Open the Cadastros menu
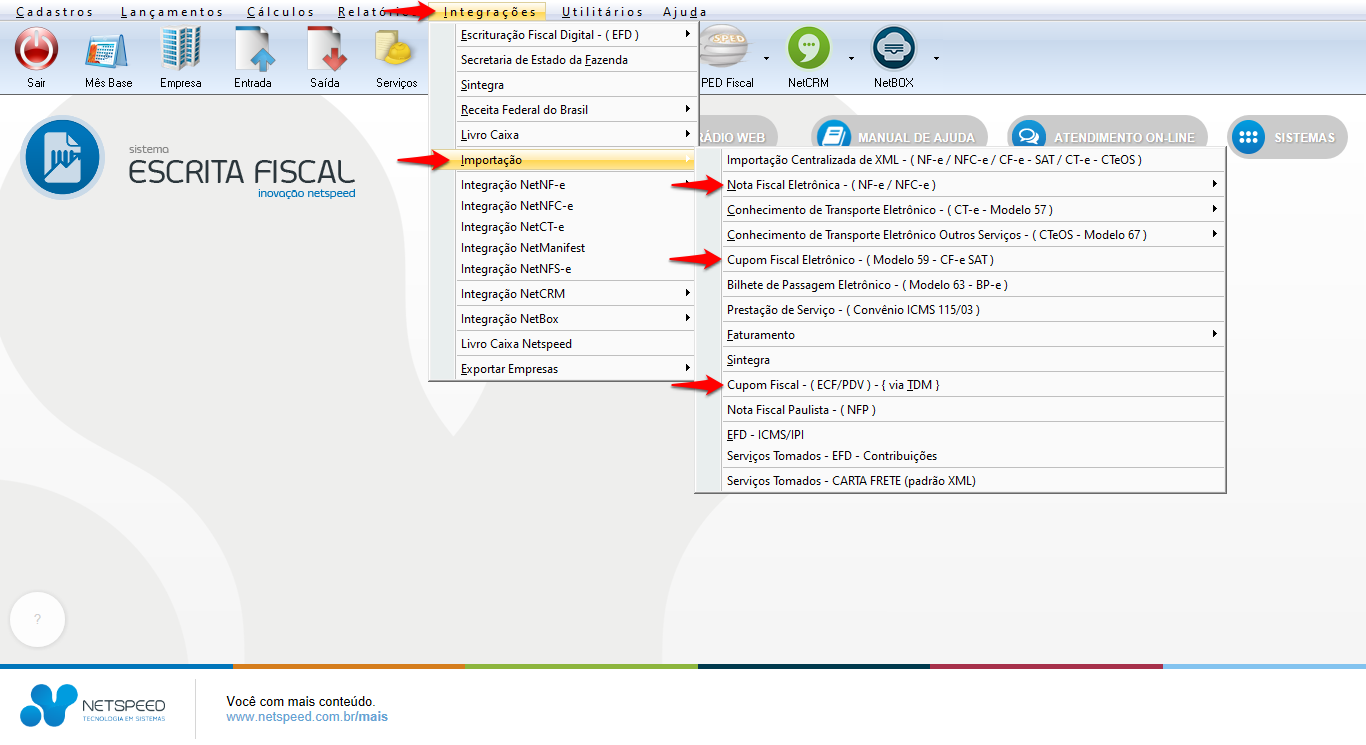Viewport: 1366px width, 745px height. pos(55,12)
